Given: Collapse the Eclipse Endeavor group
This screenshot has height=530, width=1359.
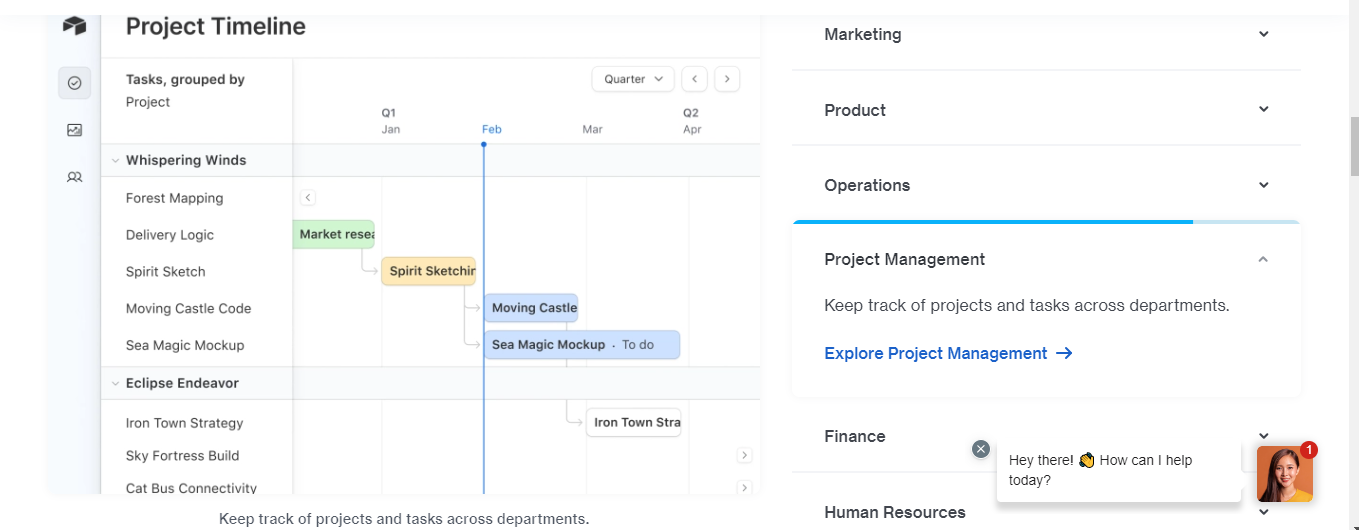Looking at the screenshot, I should point(116,383).
